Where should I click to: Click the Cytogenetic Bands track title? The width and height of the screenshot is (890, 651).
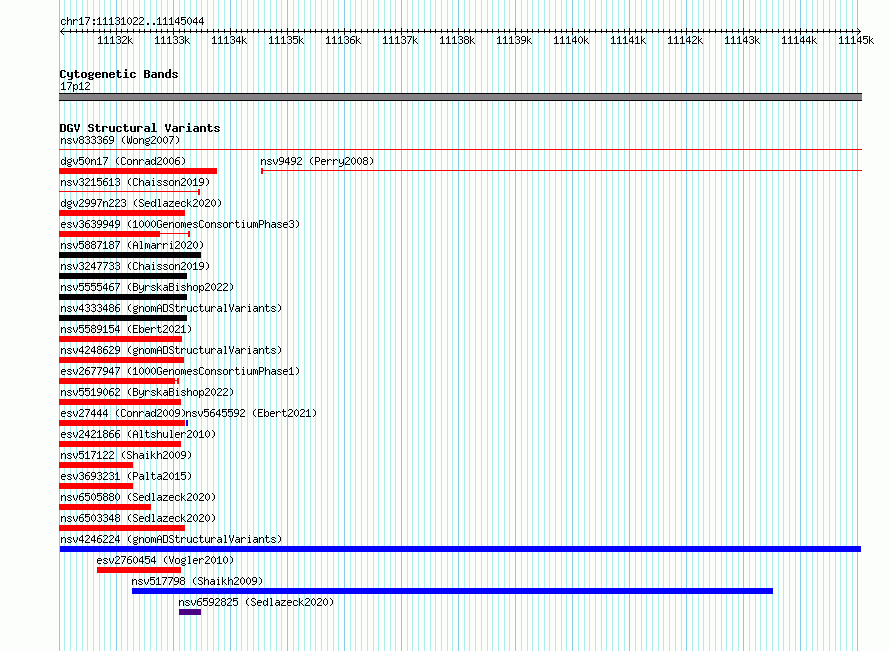(x=119, y=74)
